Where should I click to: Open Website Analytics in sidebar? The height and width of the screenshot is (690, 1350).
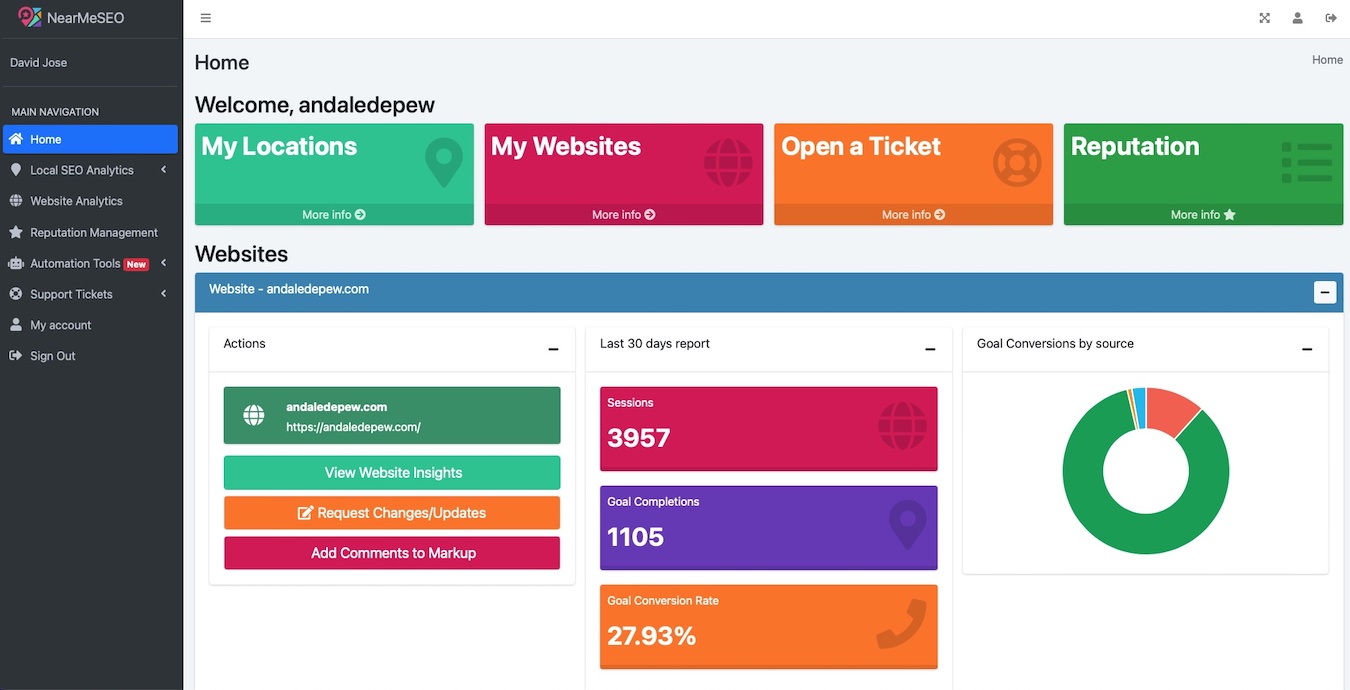(76, 201)
